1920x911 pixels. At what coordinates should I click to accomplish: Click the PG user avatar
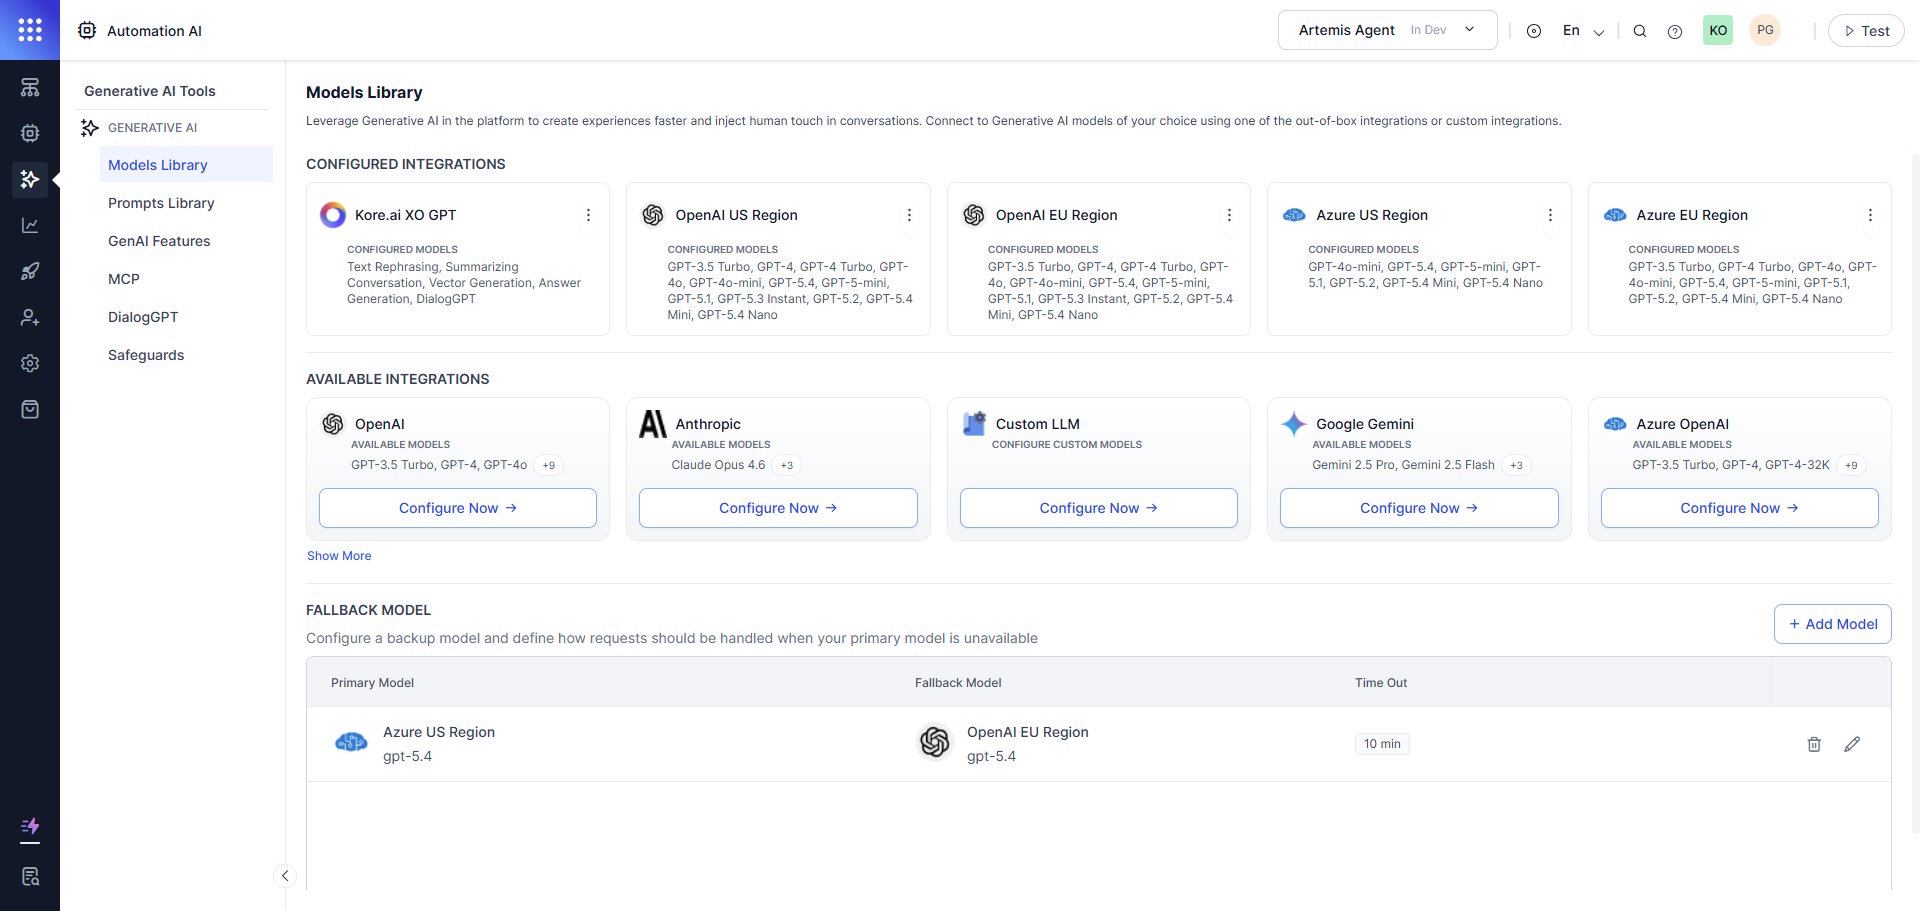click(1765, 30)
